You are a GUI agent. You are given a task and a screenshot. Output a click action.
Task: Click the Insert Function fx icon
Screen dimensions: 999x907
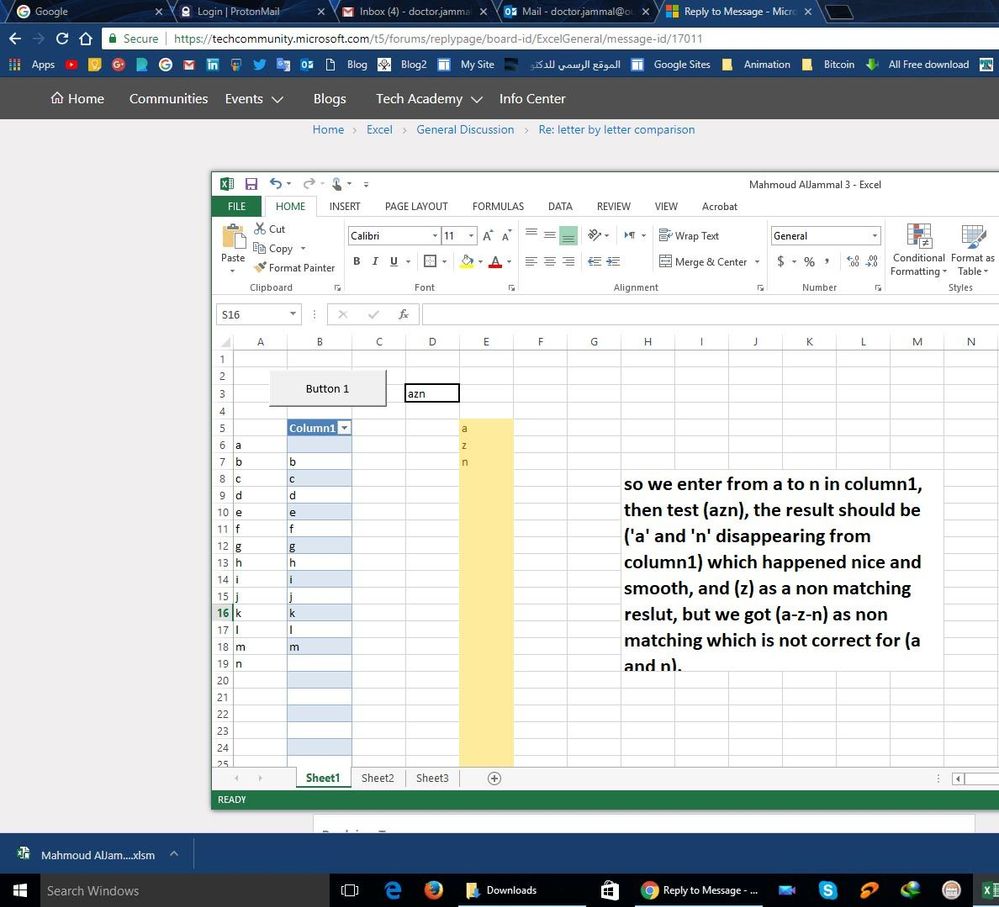point(403,314)
